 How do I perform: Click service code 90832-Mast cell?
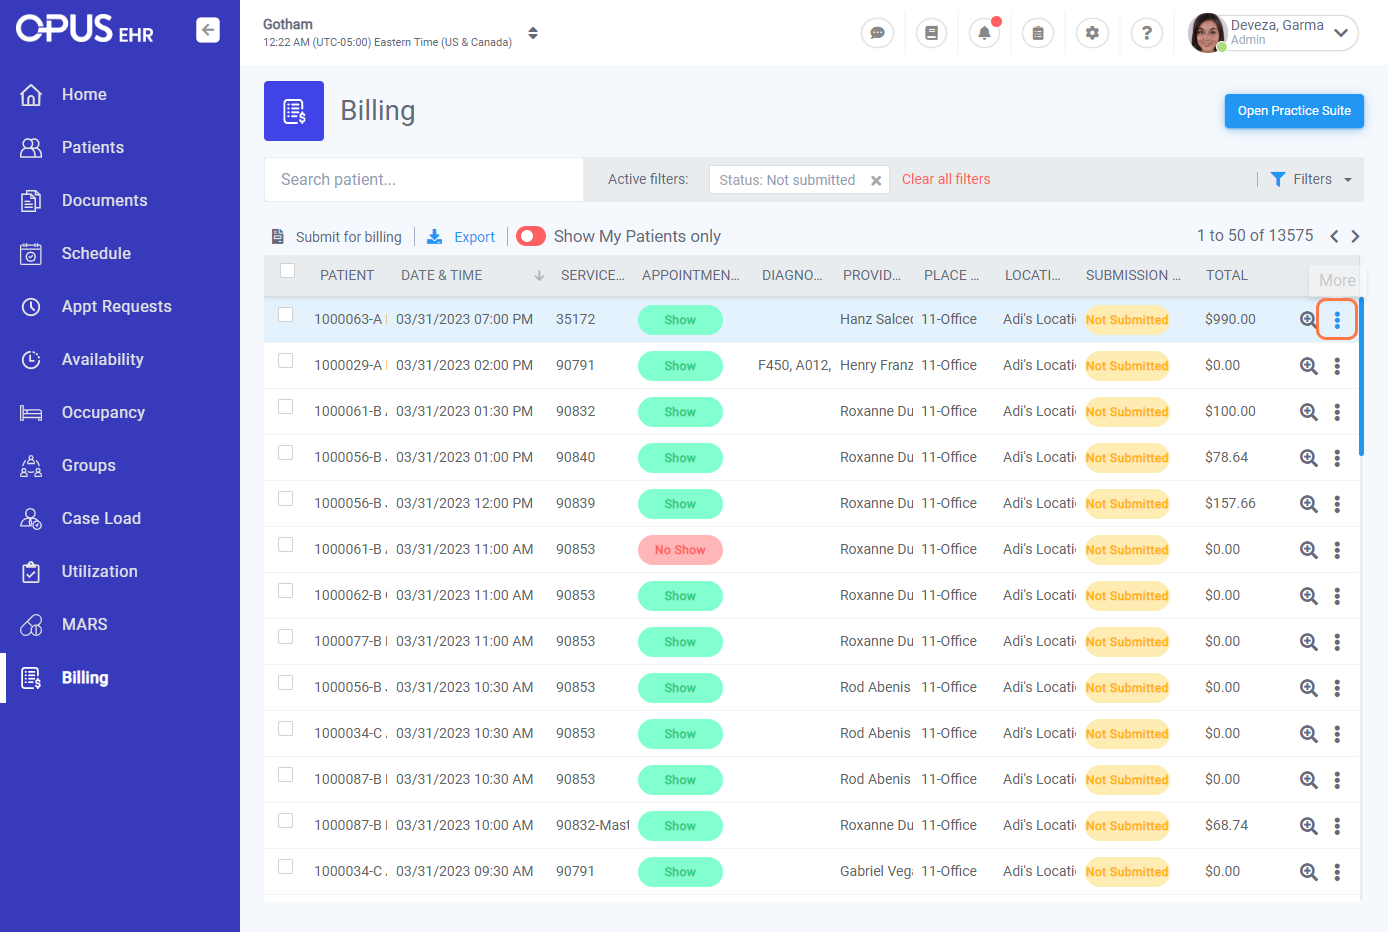click(593, 825)
